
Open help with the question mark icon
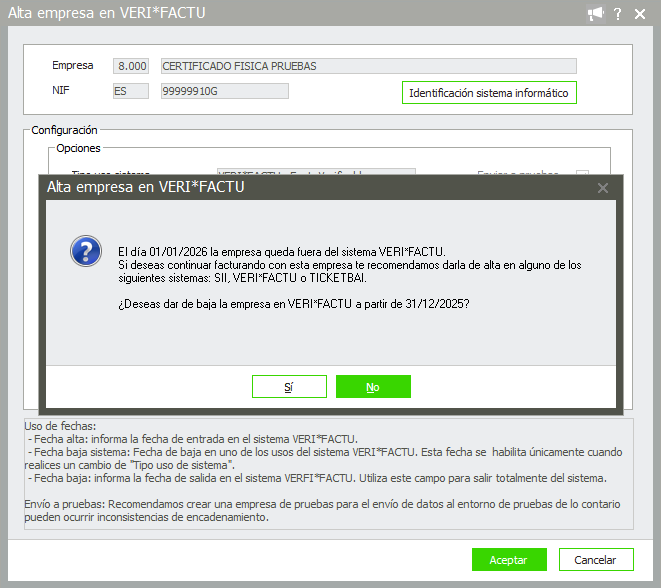[619, 13]
